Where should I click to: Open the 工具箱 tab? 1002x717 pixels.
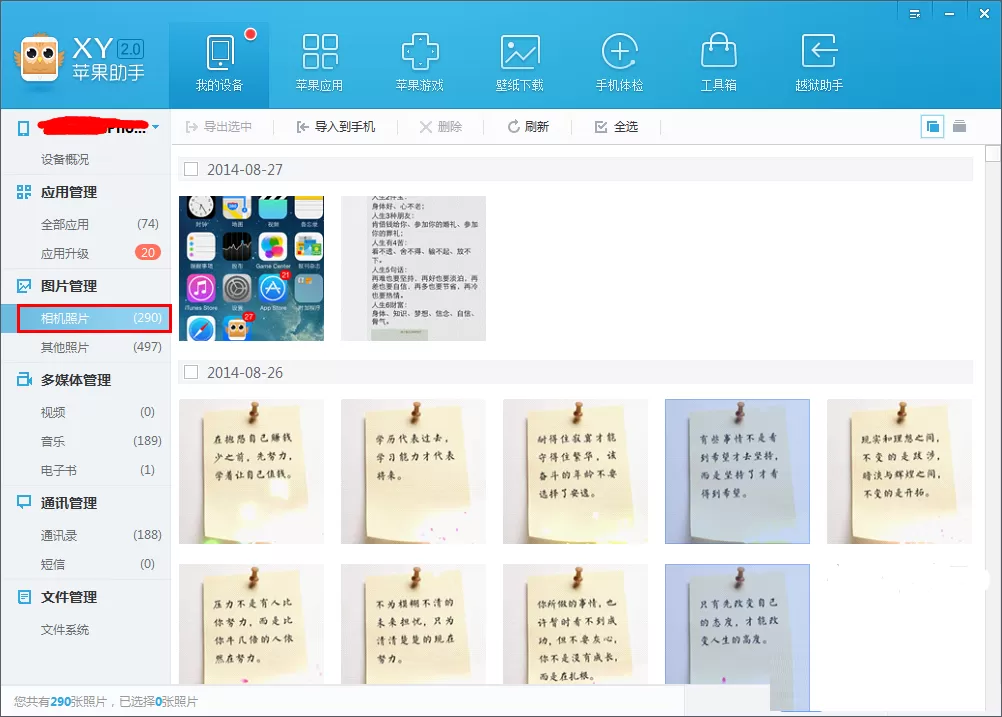tap(719, 65)
